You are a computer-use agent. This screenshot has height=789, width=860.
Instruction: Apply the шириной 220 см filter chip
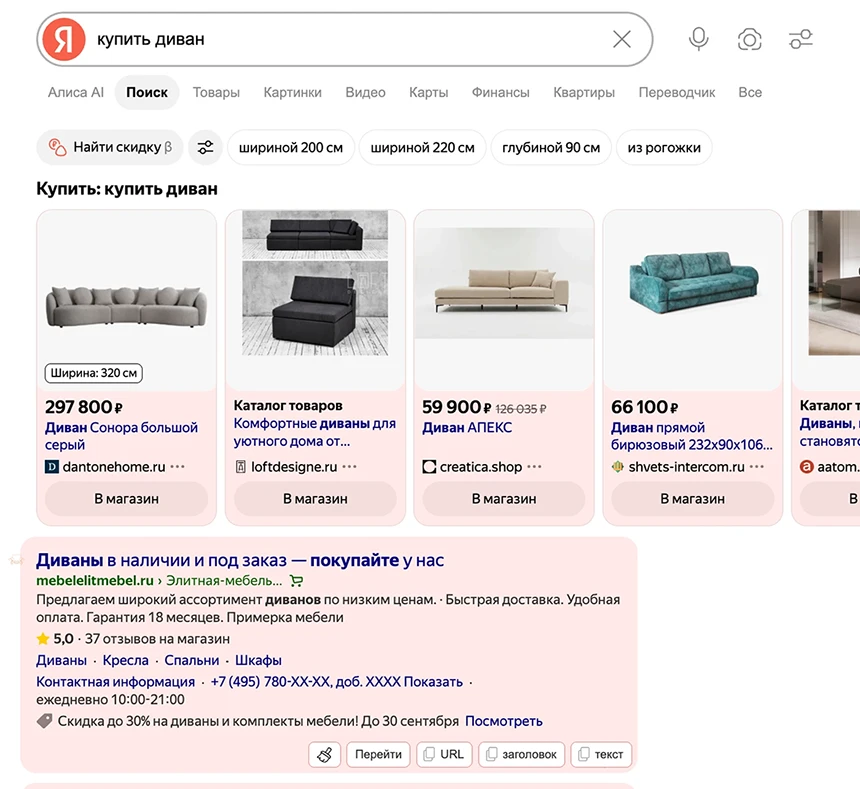click(422, 147)
